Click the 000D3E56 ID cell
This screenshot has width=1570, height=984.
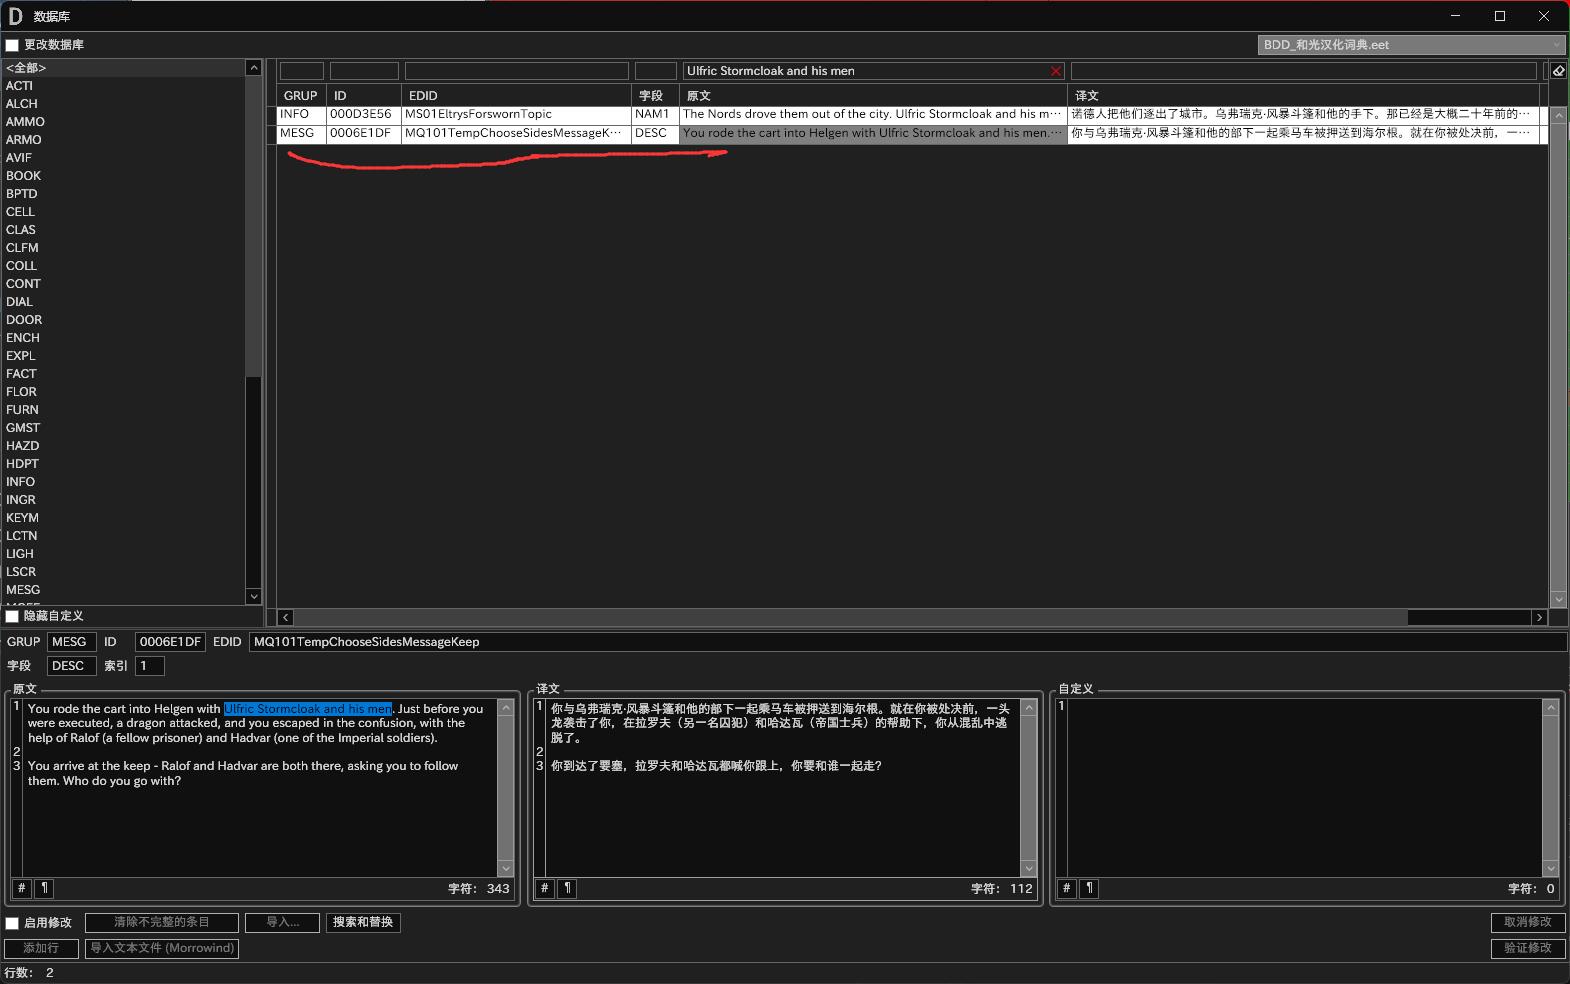(x=364, y=115)
